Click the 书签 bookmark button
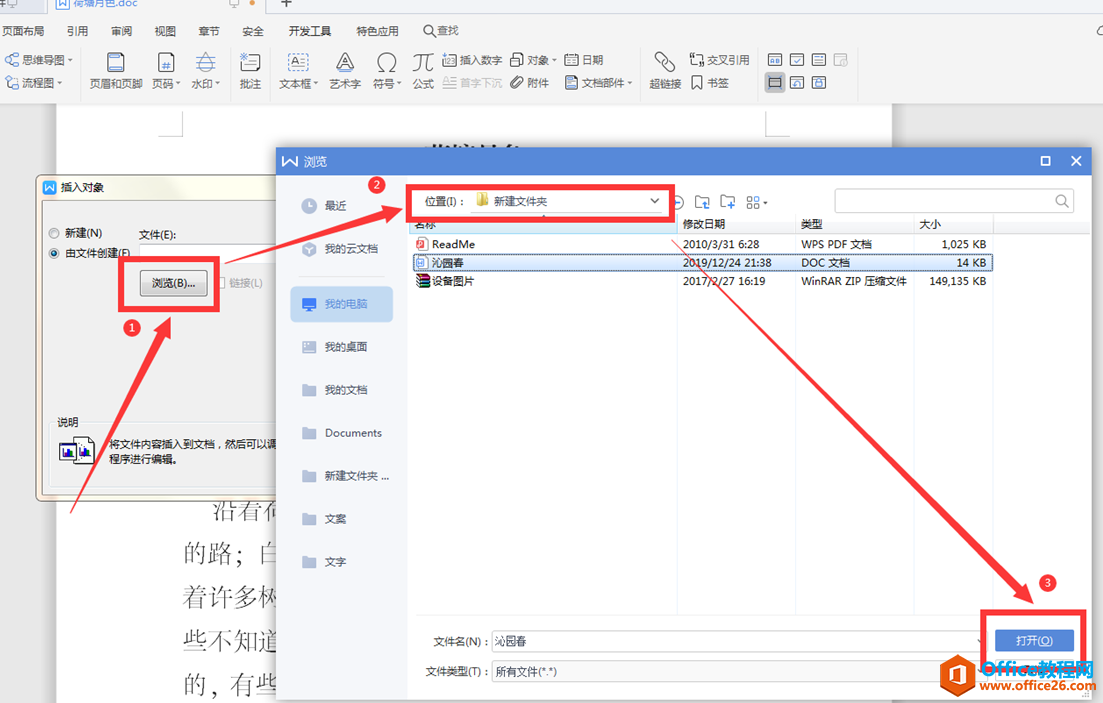The height and width of the screenshot is (703, 1103). coord(710,83)
